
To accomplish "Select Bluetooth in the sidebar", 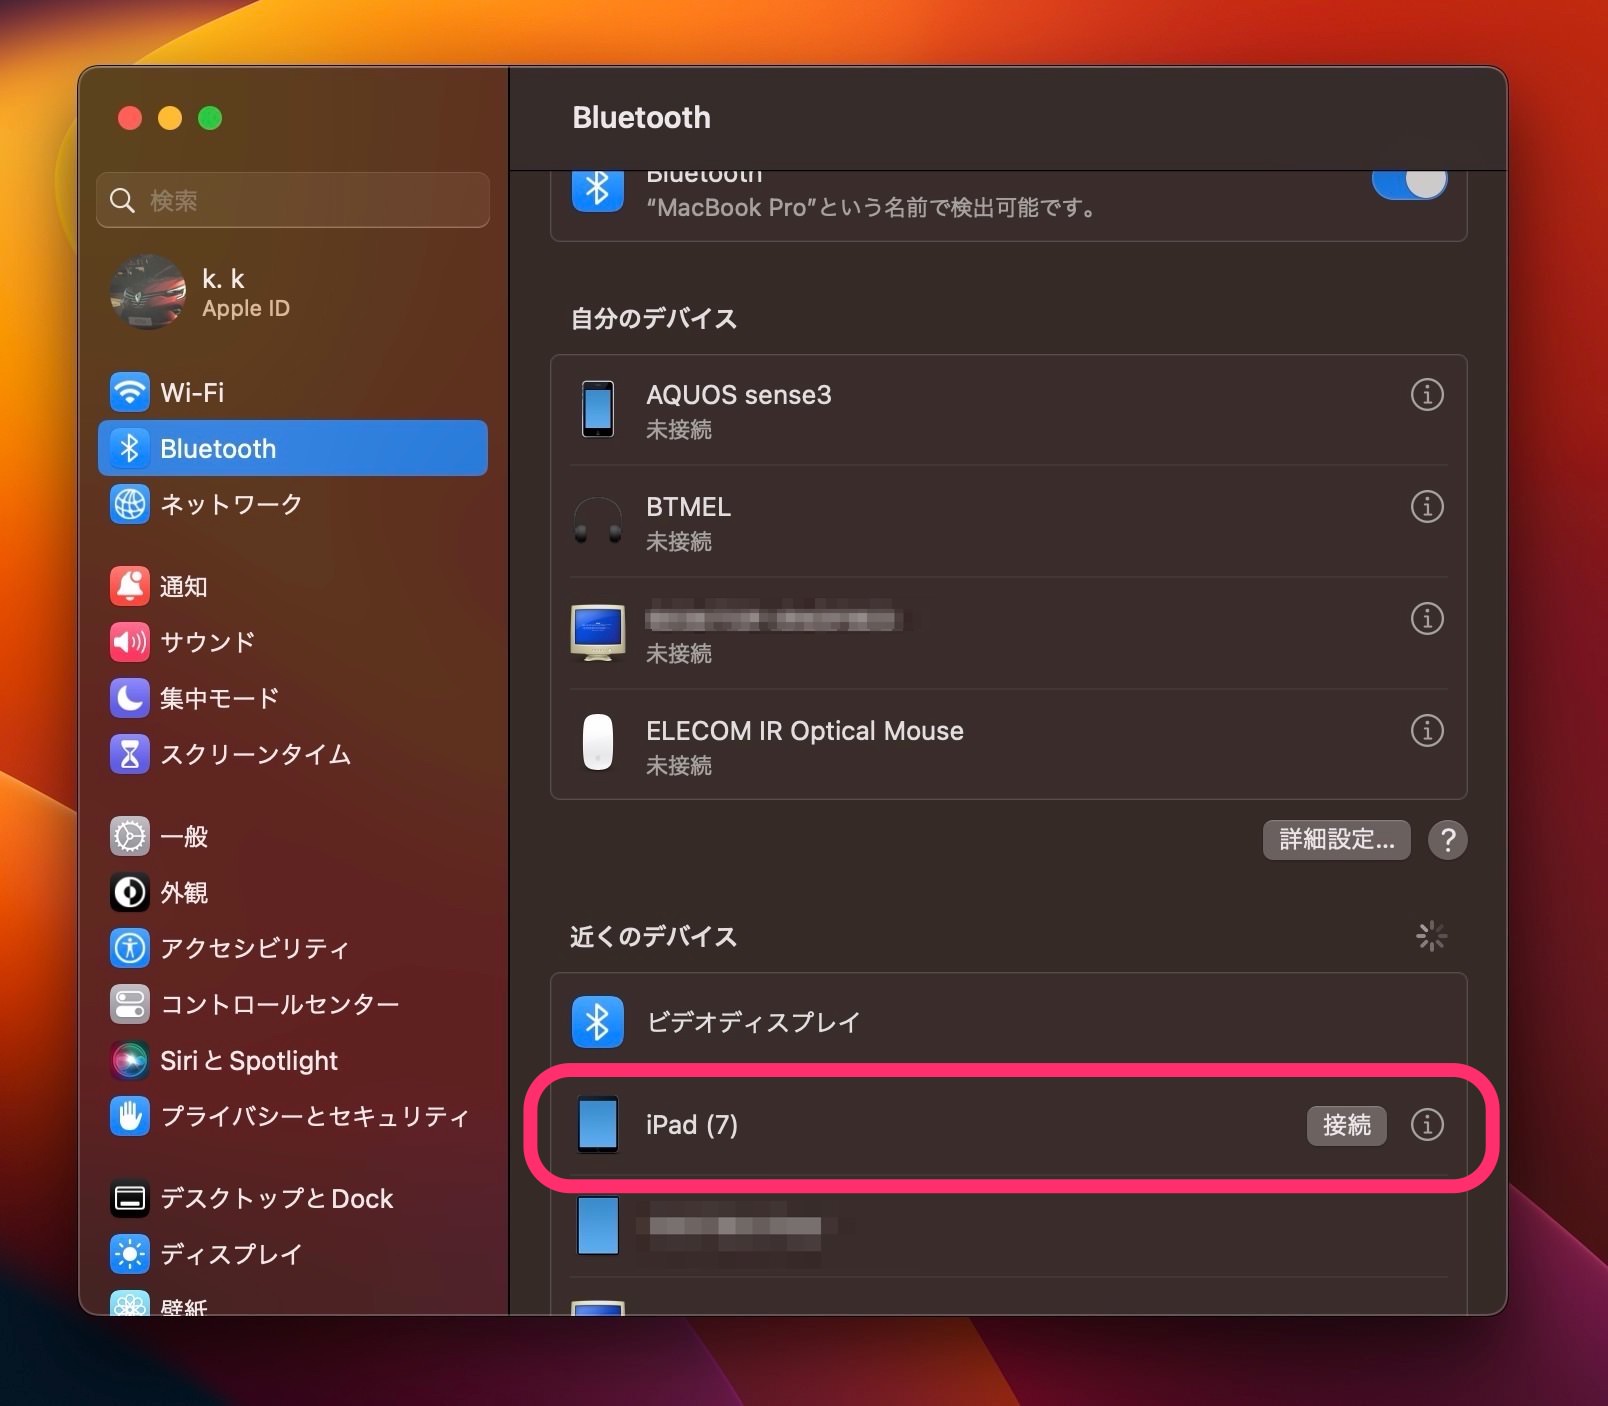I will pyautogui.click(x=293, y=448).
